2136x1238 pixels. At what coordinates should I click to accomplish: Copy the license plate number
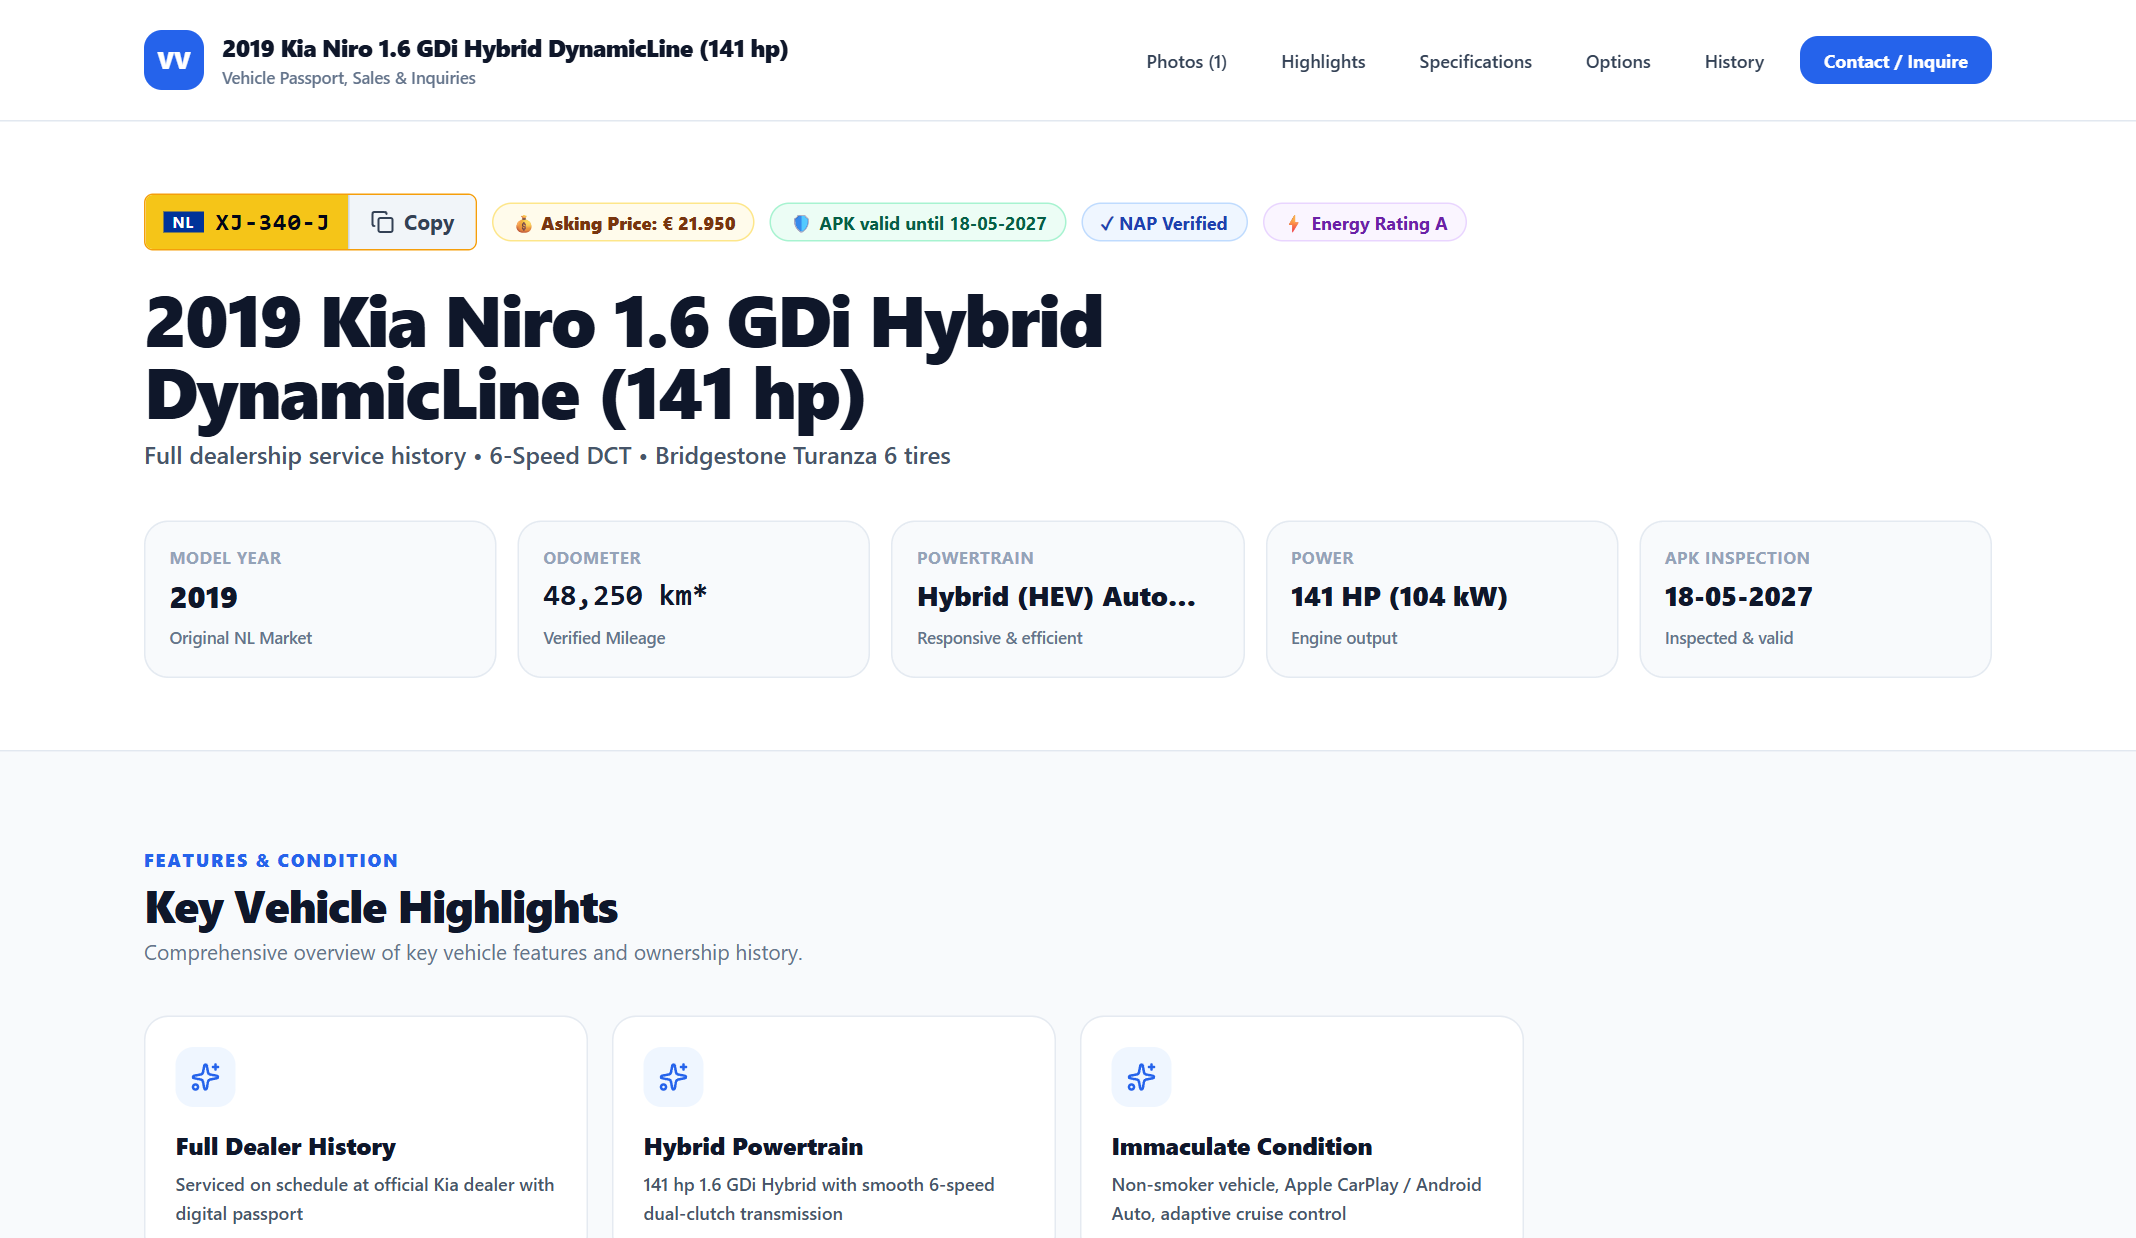pyautogui.click(x=412, y=222)
